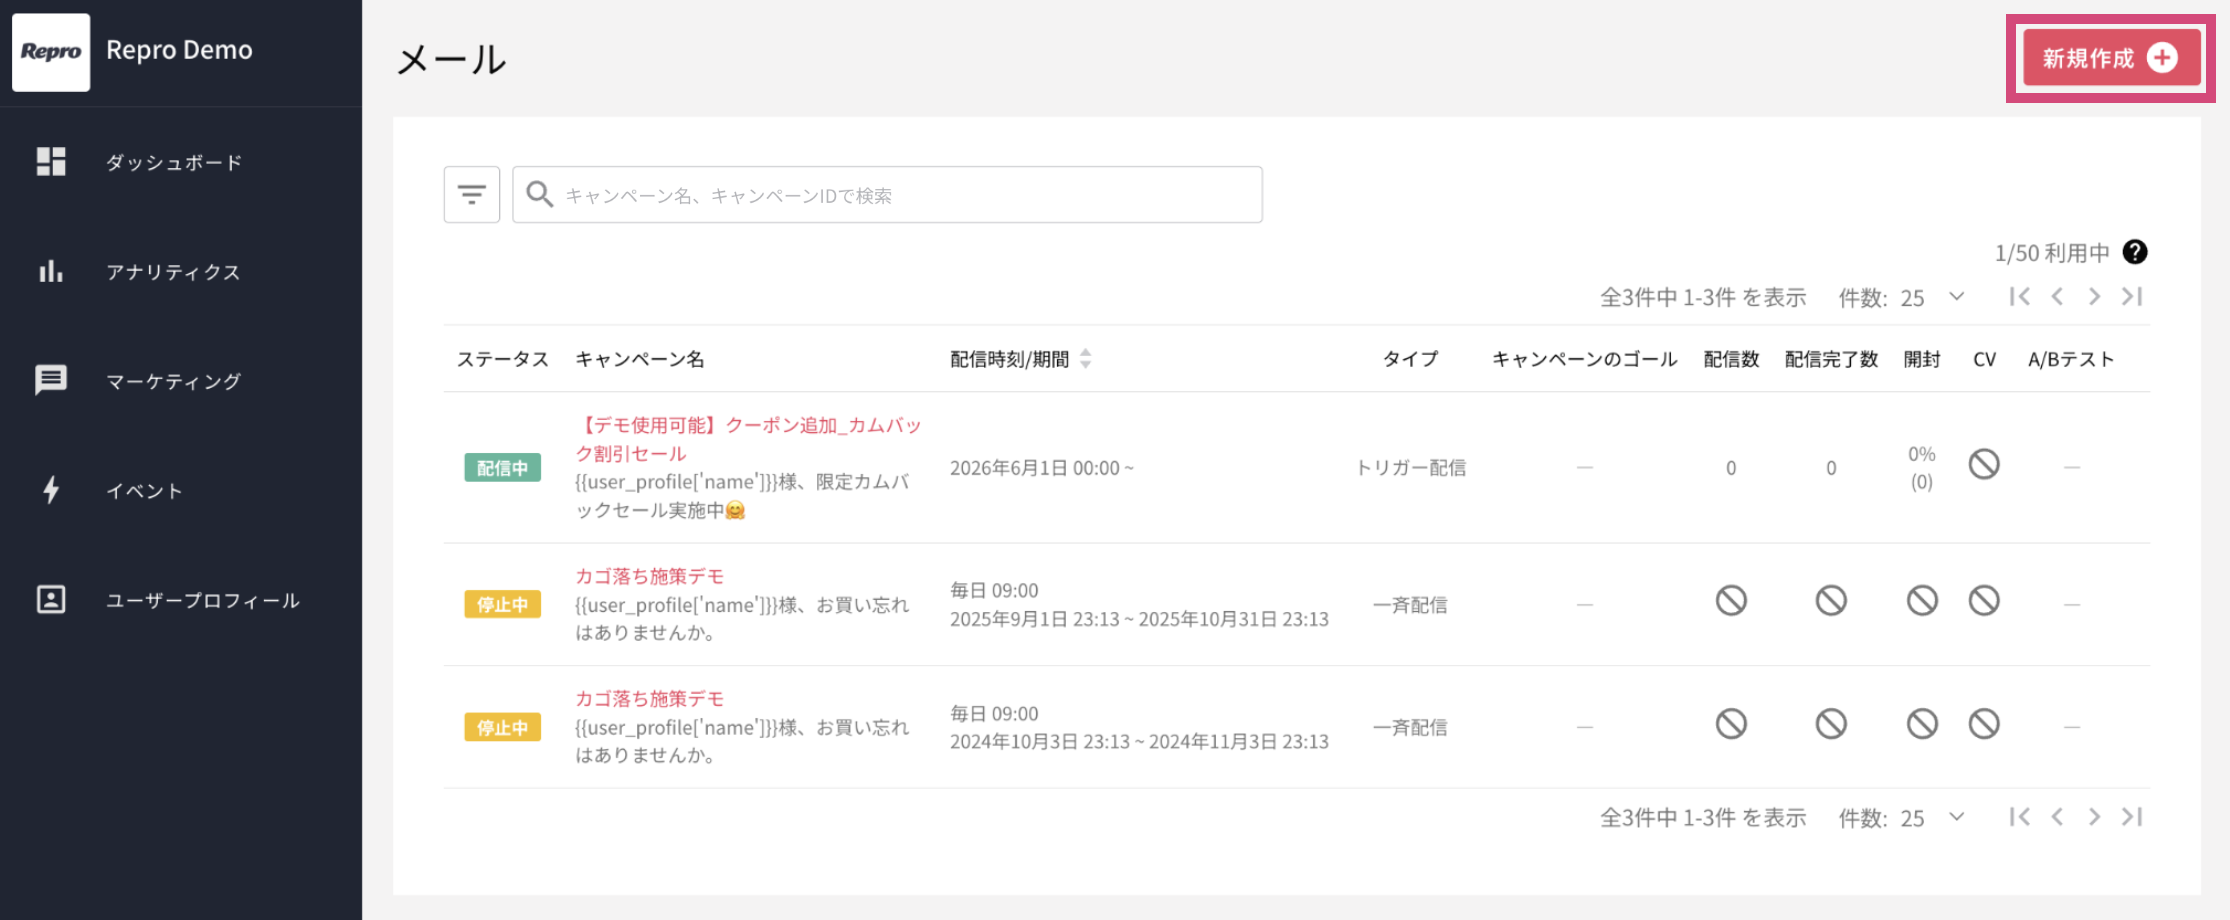Open the カゴ落ち施策デモ campaign dated 2024年10月3日
Viewport: 2230px width, 920px height.
tap(649, 698)
